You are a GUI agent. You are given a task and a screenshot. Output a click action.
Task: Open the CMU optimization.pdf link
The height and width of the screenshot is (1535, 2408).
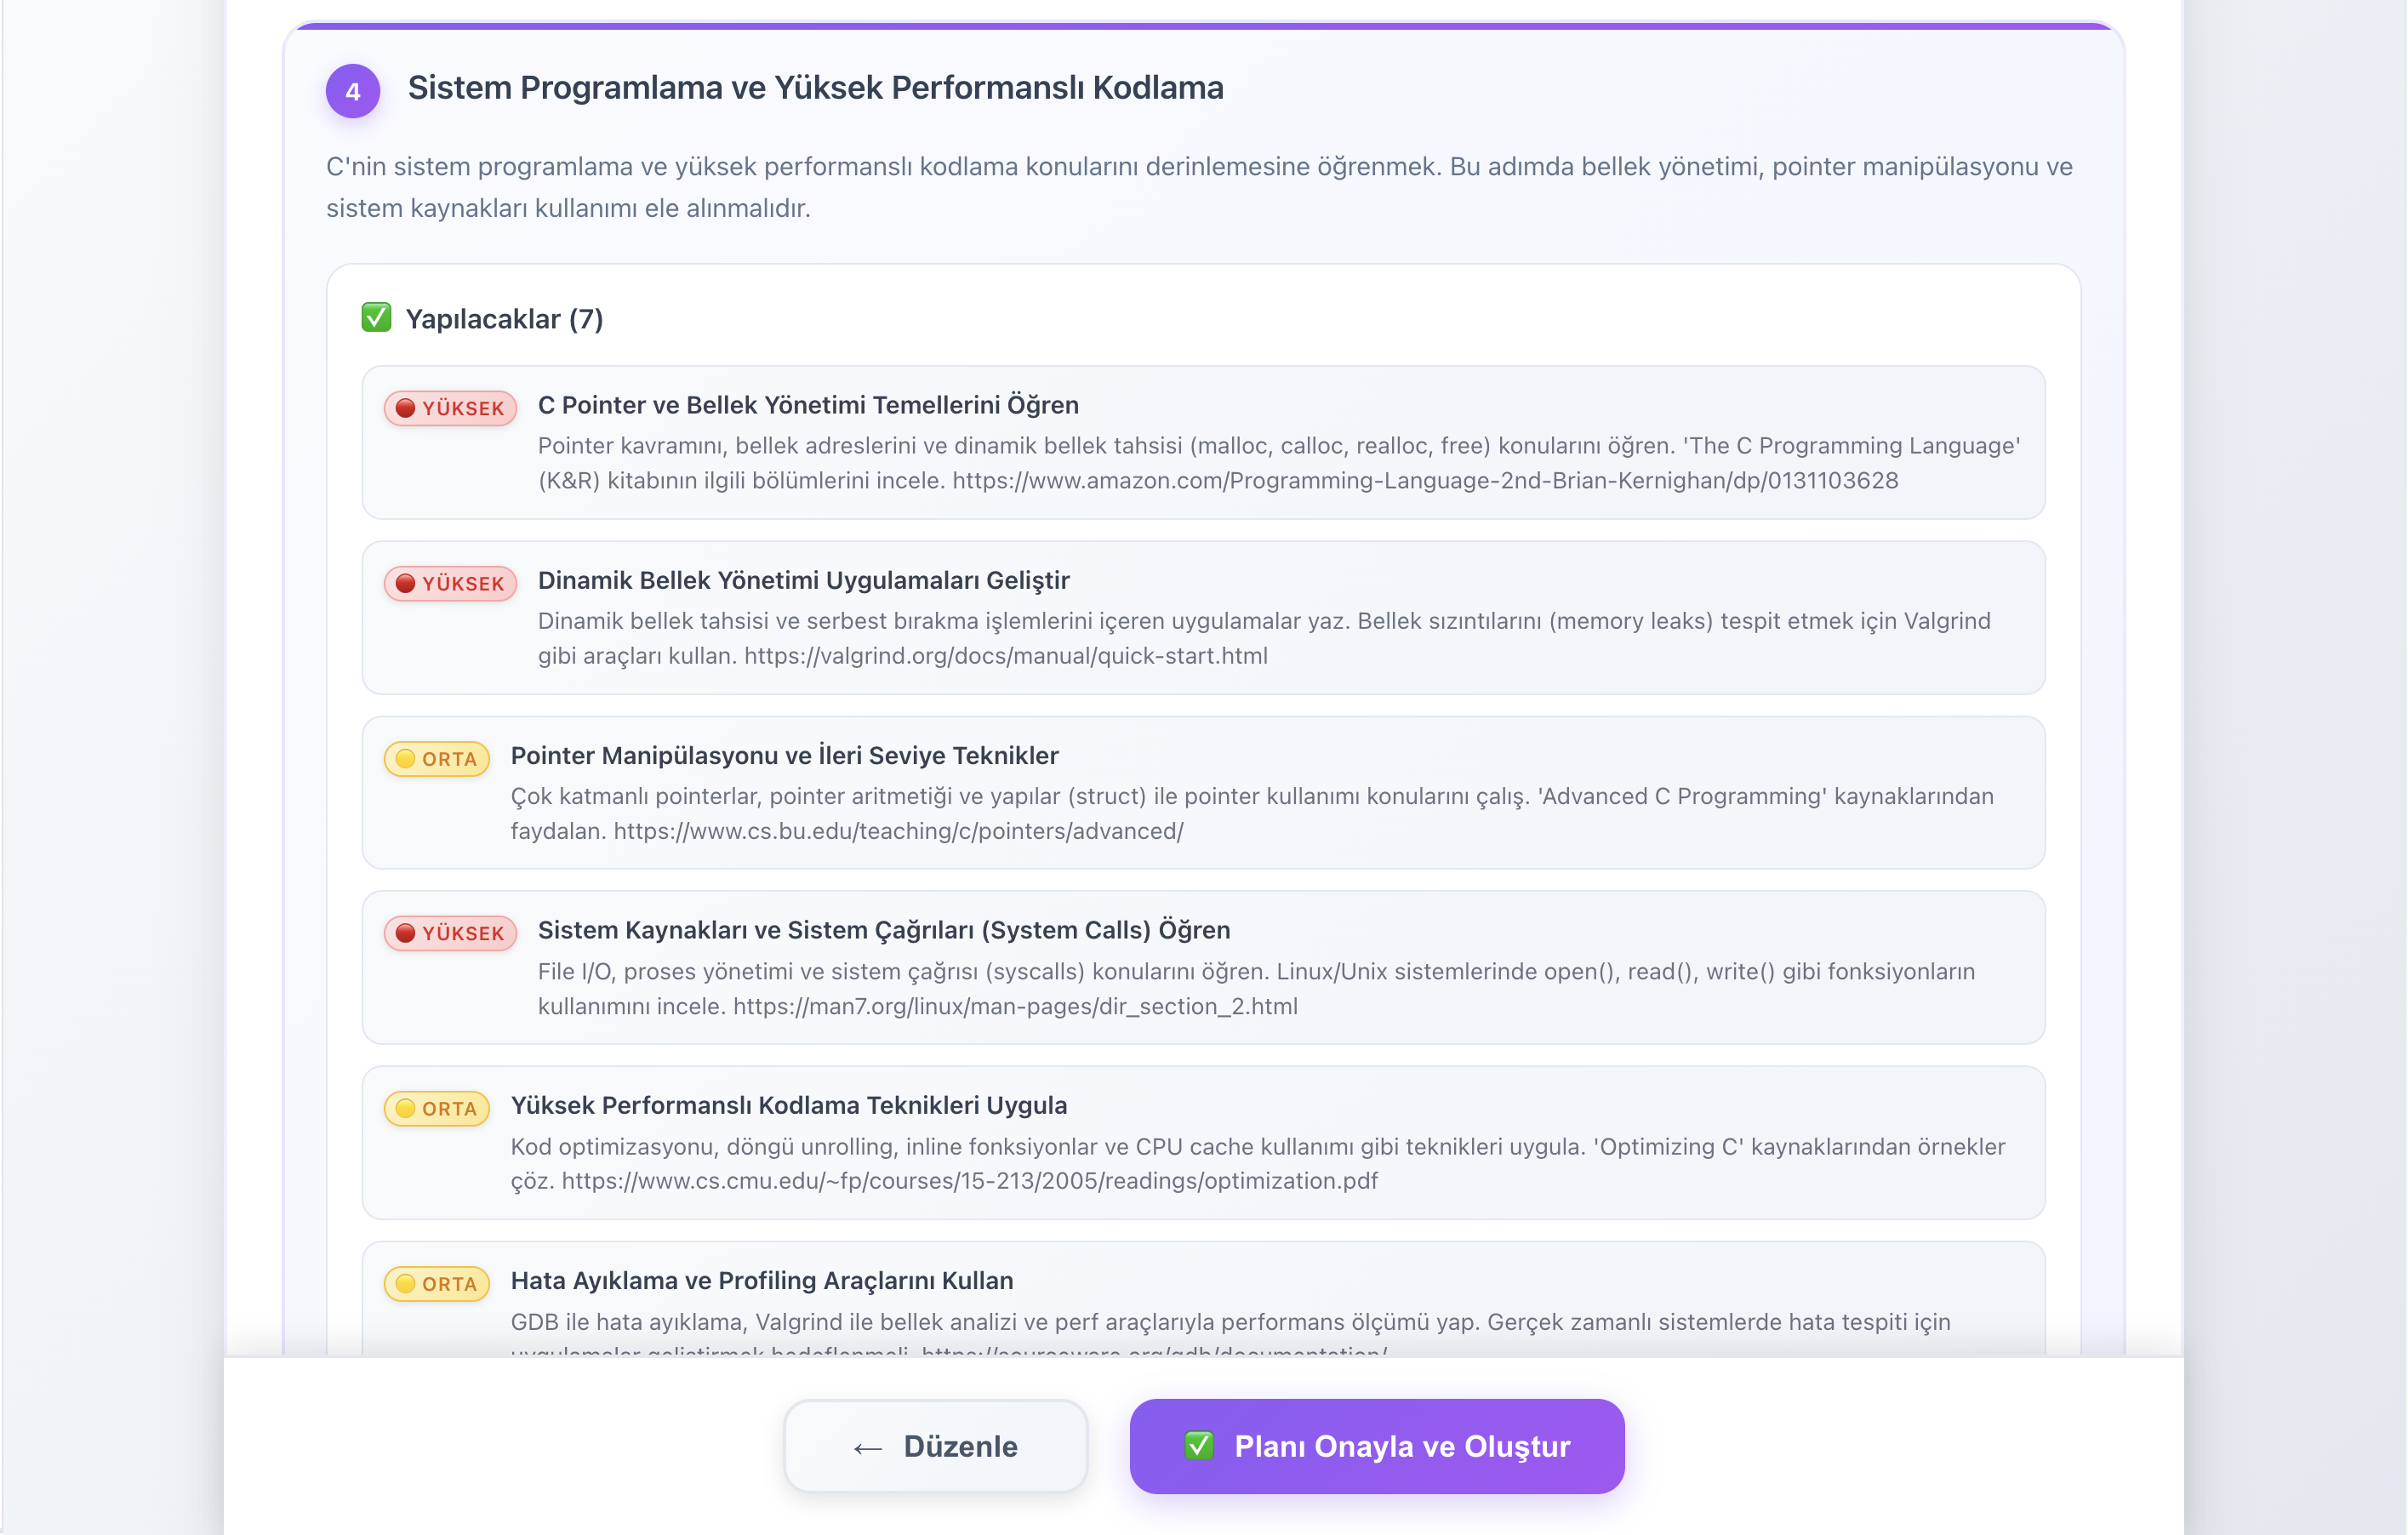click(x=969, y=1181)
